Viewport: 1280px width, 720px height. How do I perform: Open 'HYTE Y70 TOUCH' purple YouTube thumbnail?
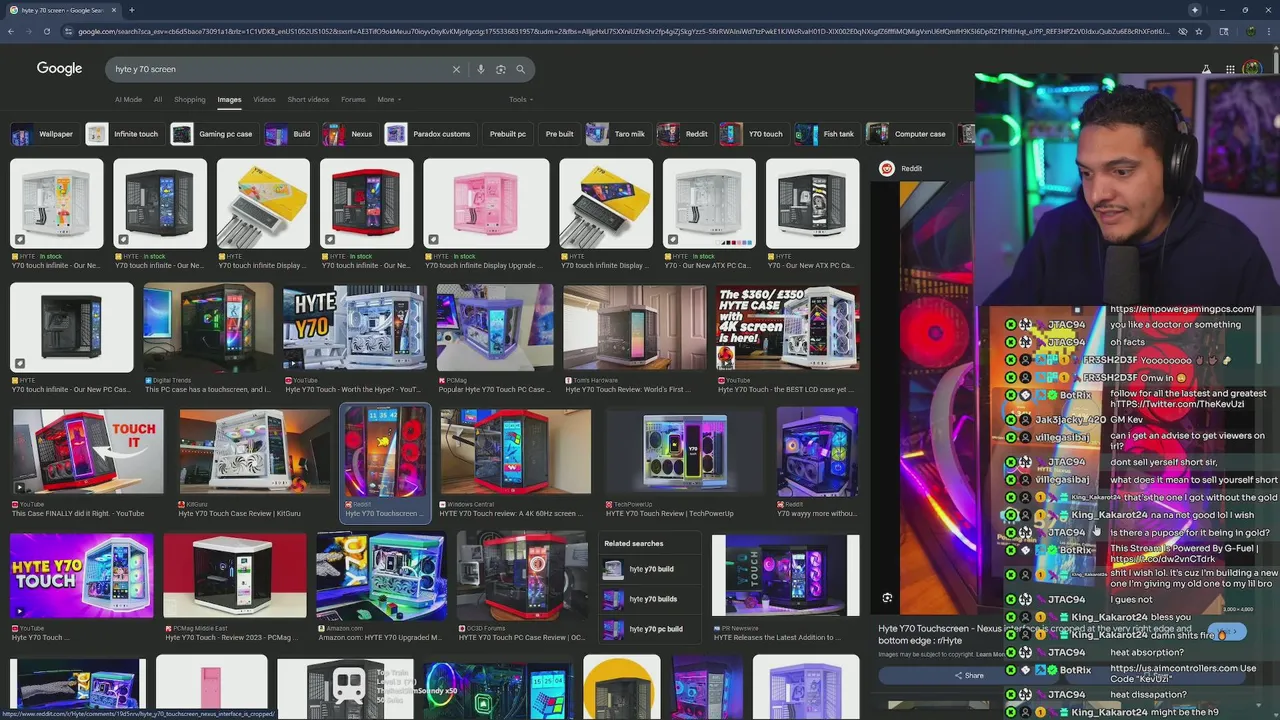point(81,576)
